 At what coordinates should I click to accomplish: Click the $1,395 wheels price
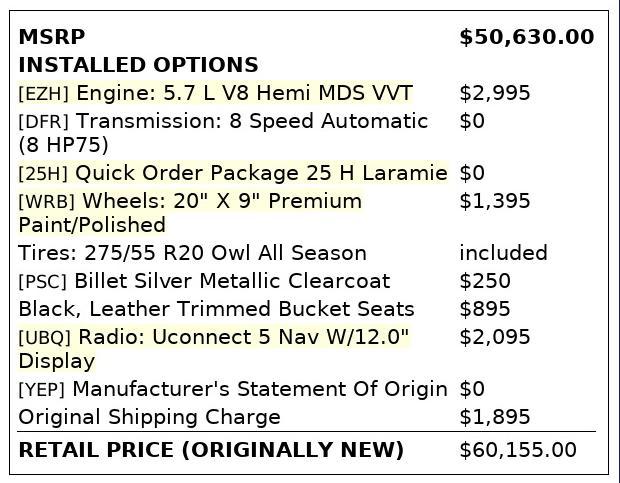click(x=495, y=201)
